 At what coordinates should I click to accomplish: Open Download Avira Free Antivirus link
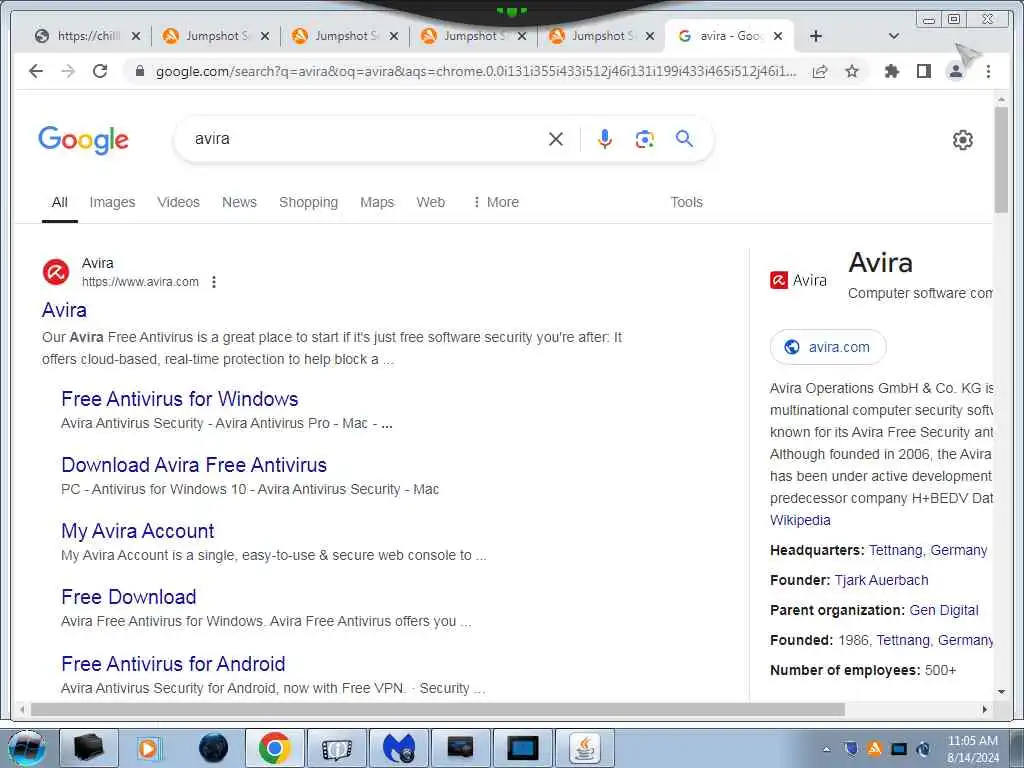(194, 465)
